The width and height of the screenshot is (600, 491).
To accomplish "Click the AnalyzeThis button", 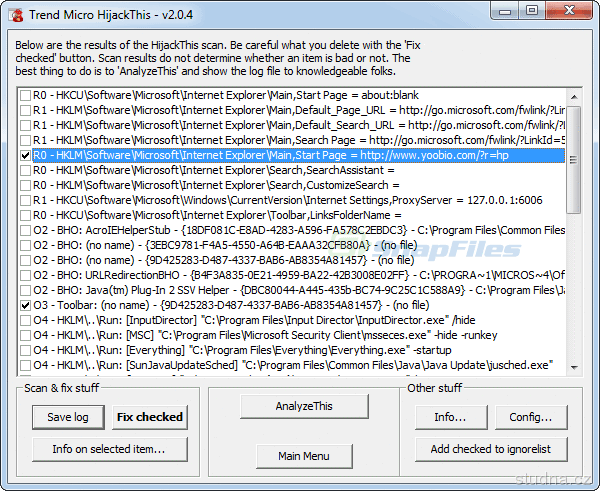I will (304, 406).
